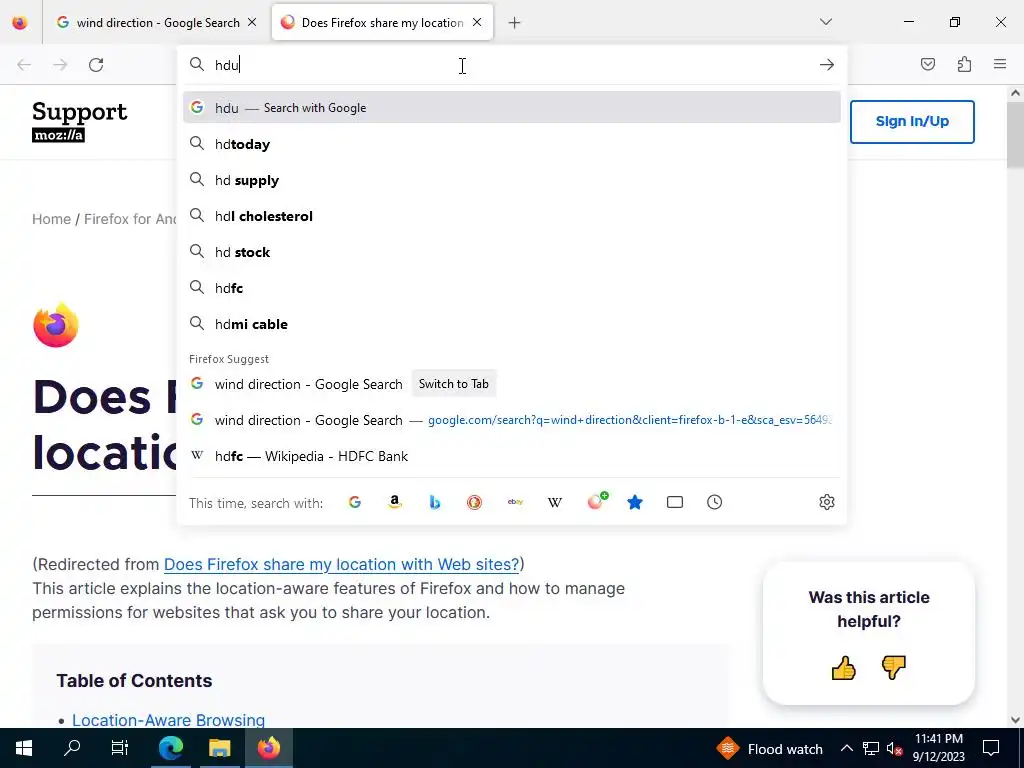Search in History clock icon
Viewport: 1024px width, 768px height.
coord(714,502)
